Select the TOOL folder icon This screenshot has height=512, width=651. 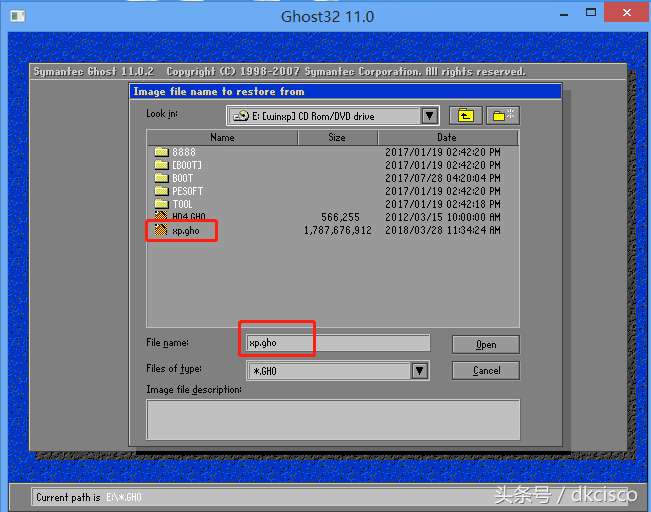(x=162, y=203)
